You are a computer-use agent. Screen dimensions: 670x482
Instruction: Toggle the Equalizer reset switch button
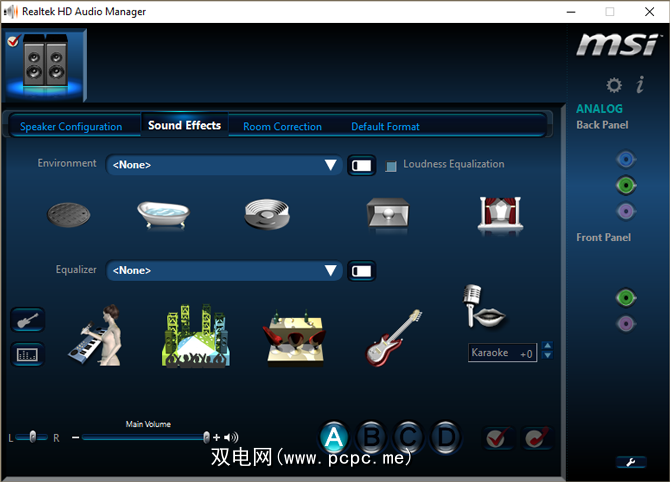pos(361,271)
